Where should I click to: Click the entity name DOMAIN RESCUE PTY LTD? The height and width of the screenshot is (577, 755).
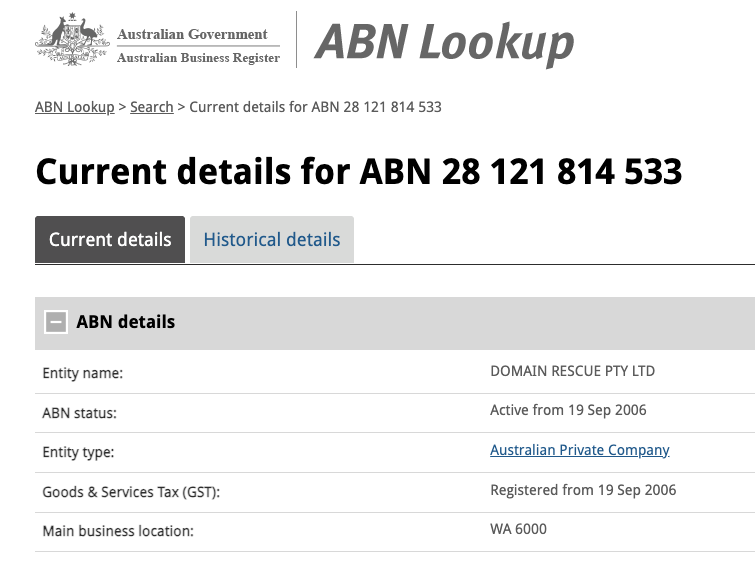click(x=573, y=371)
